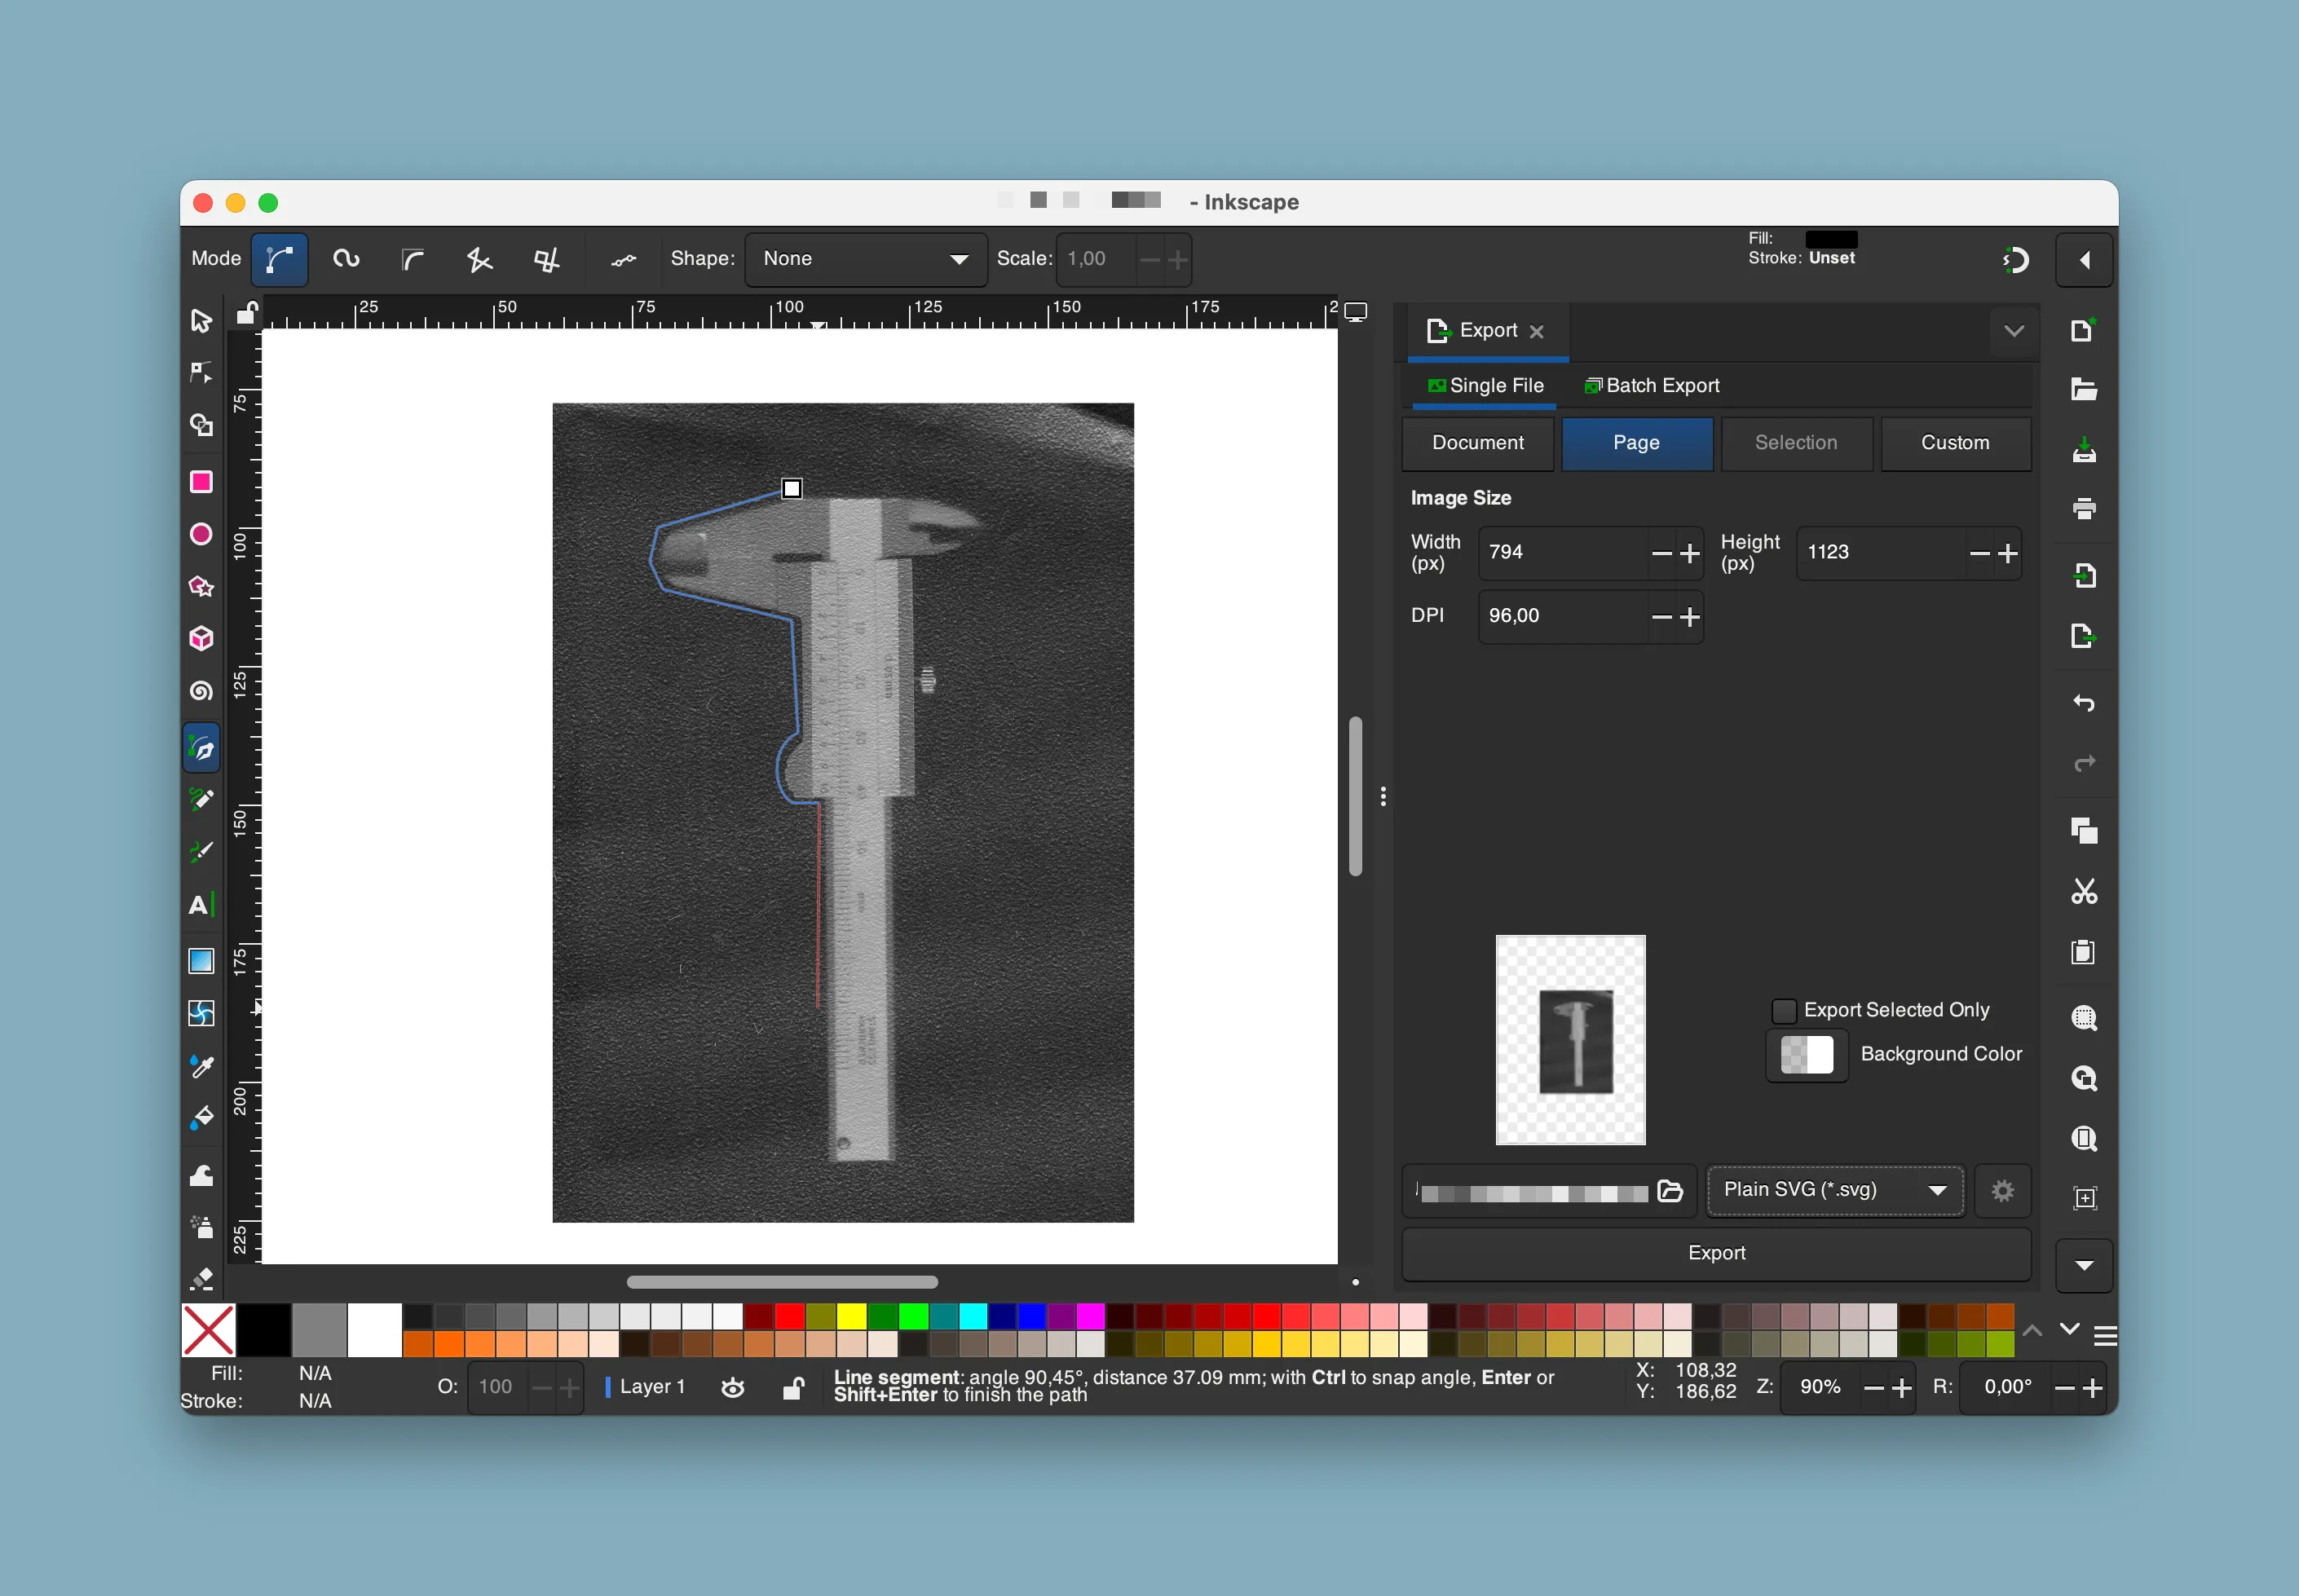The width and height of the screenshot is (2299, 1596).
Task: Switch to the Selector arrow tool
Action: (201, 320)
